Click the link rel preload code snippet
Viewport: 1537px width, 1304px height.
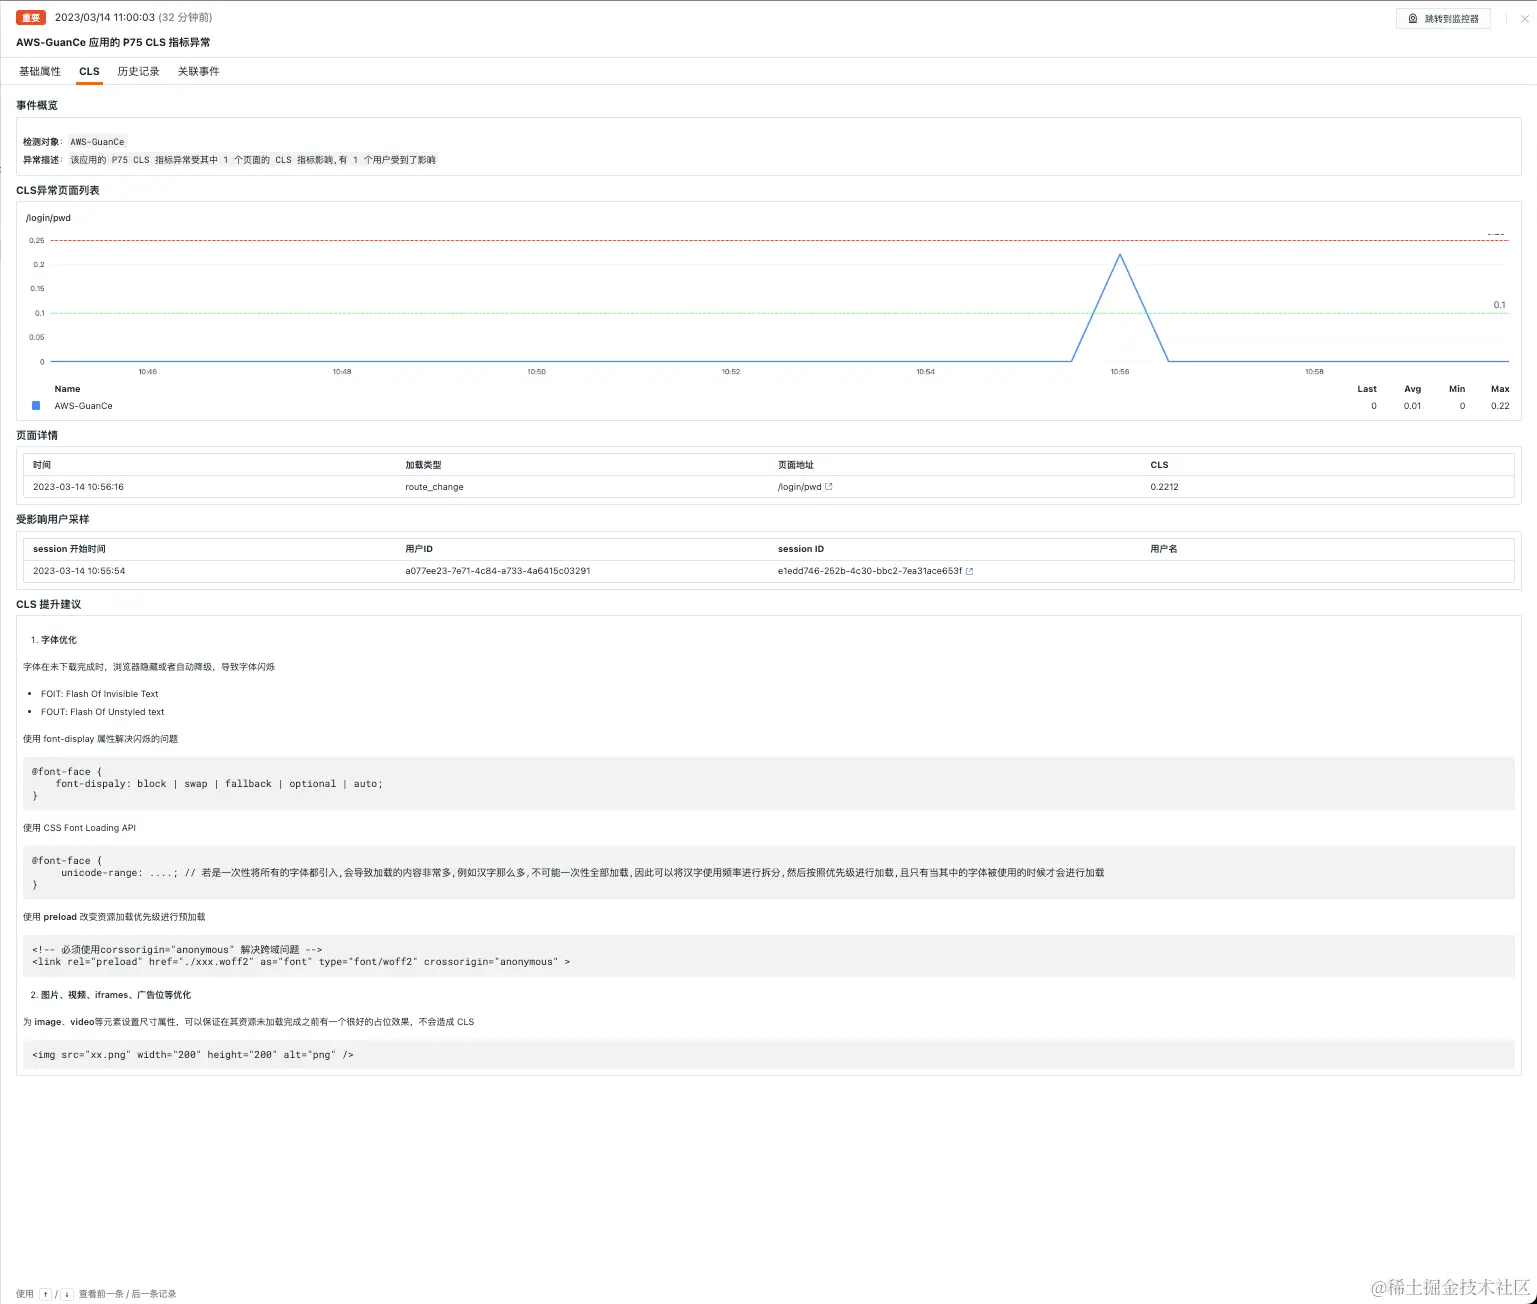[768, 956]
